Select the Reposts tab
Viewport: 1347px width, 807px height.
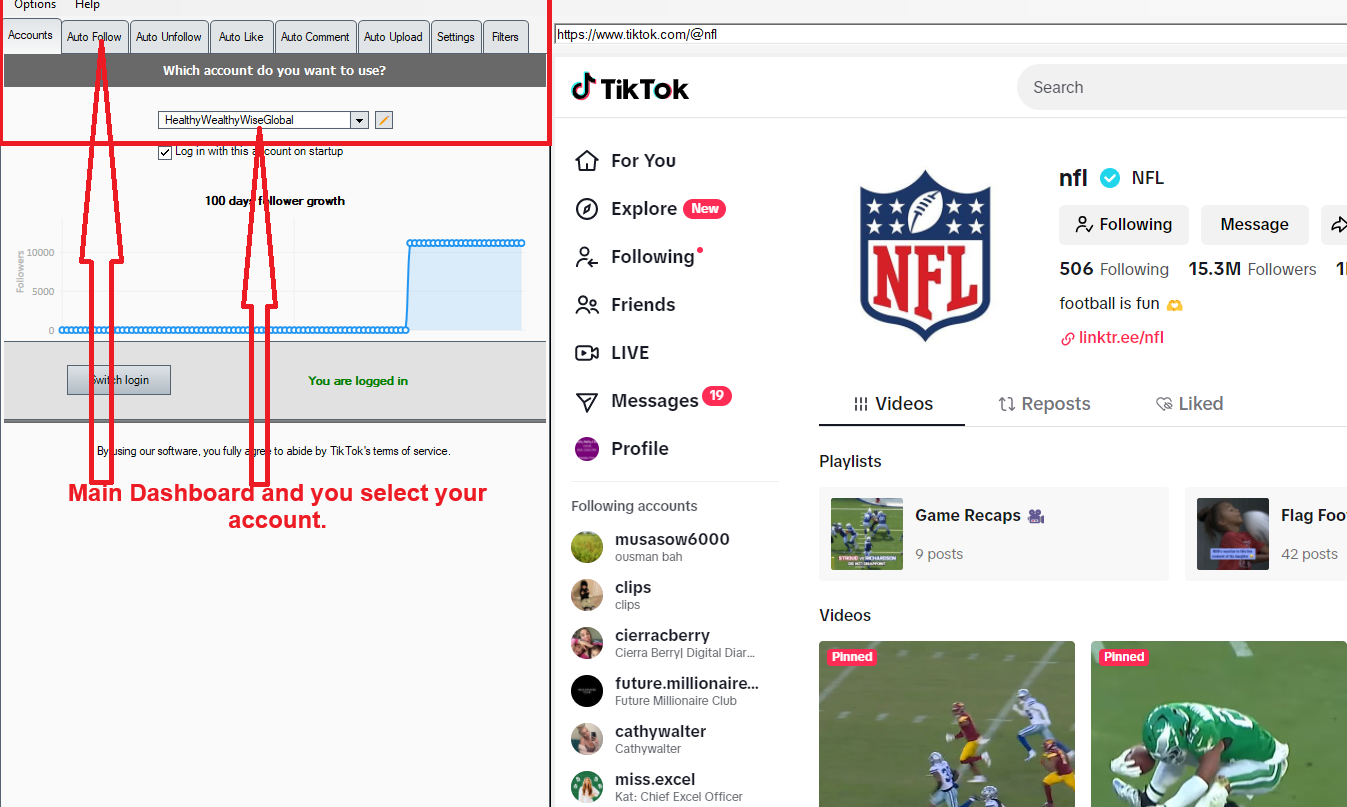coord(1044,404)
